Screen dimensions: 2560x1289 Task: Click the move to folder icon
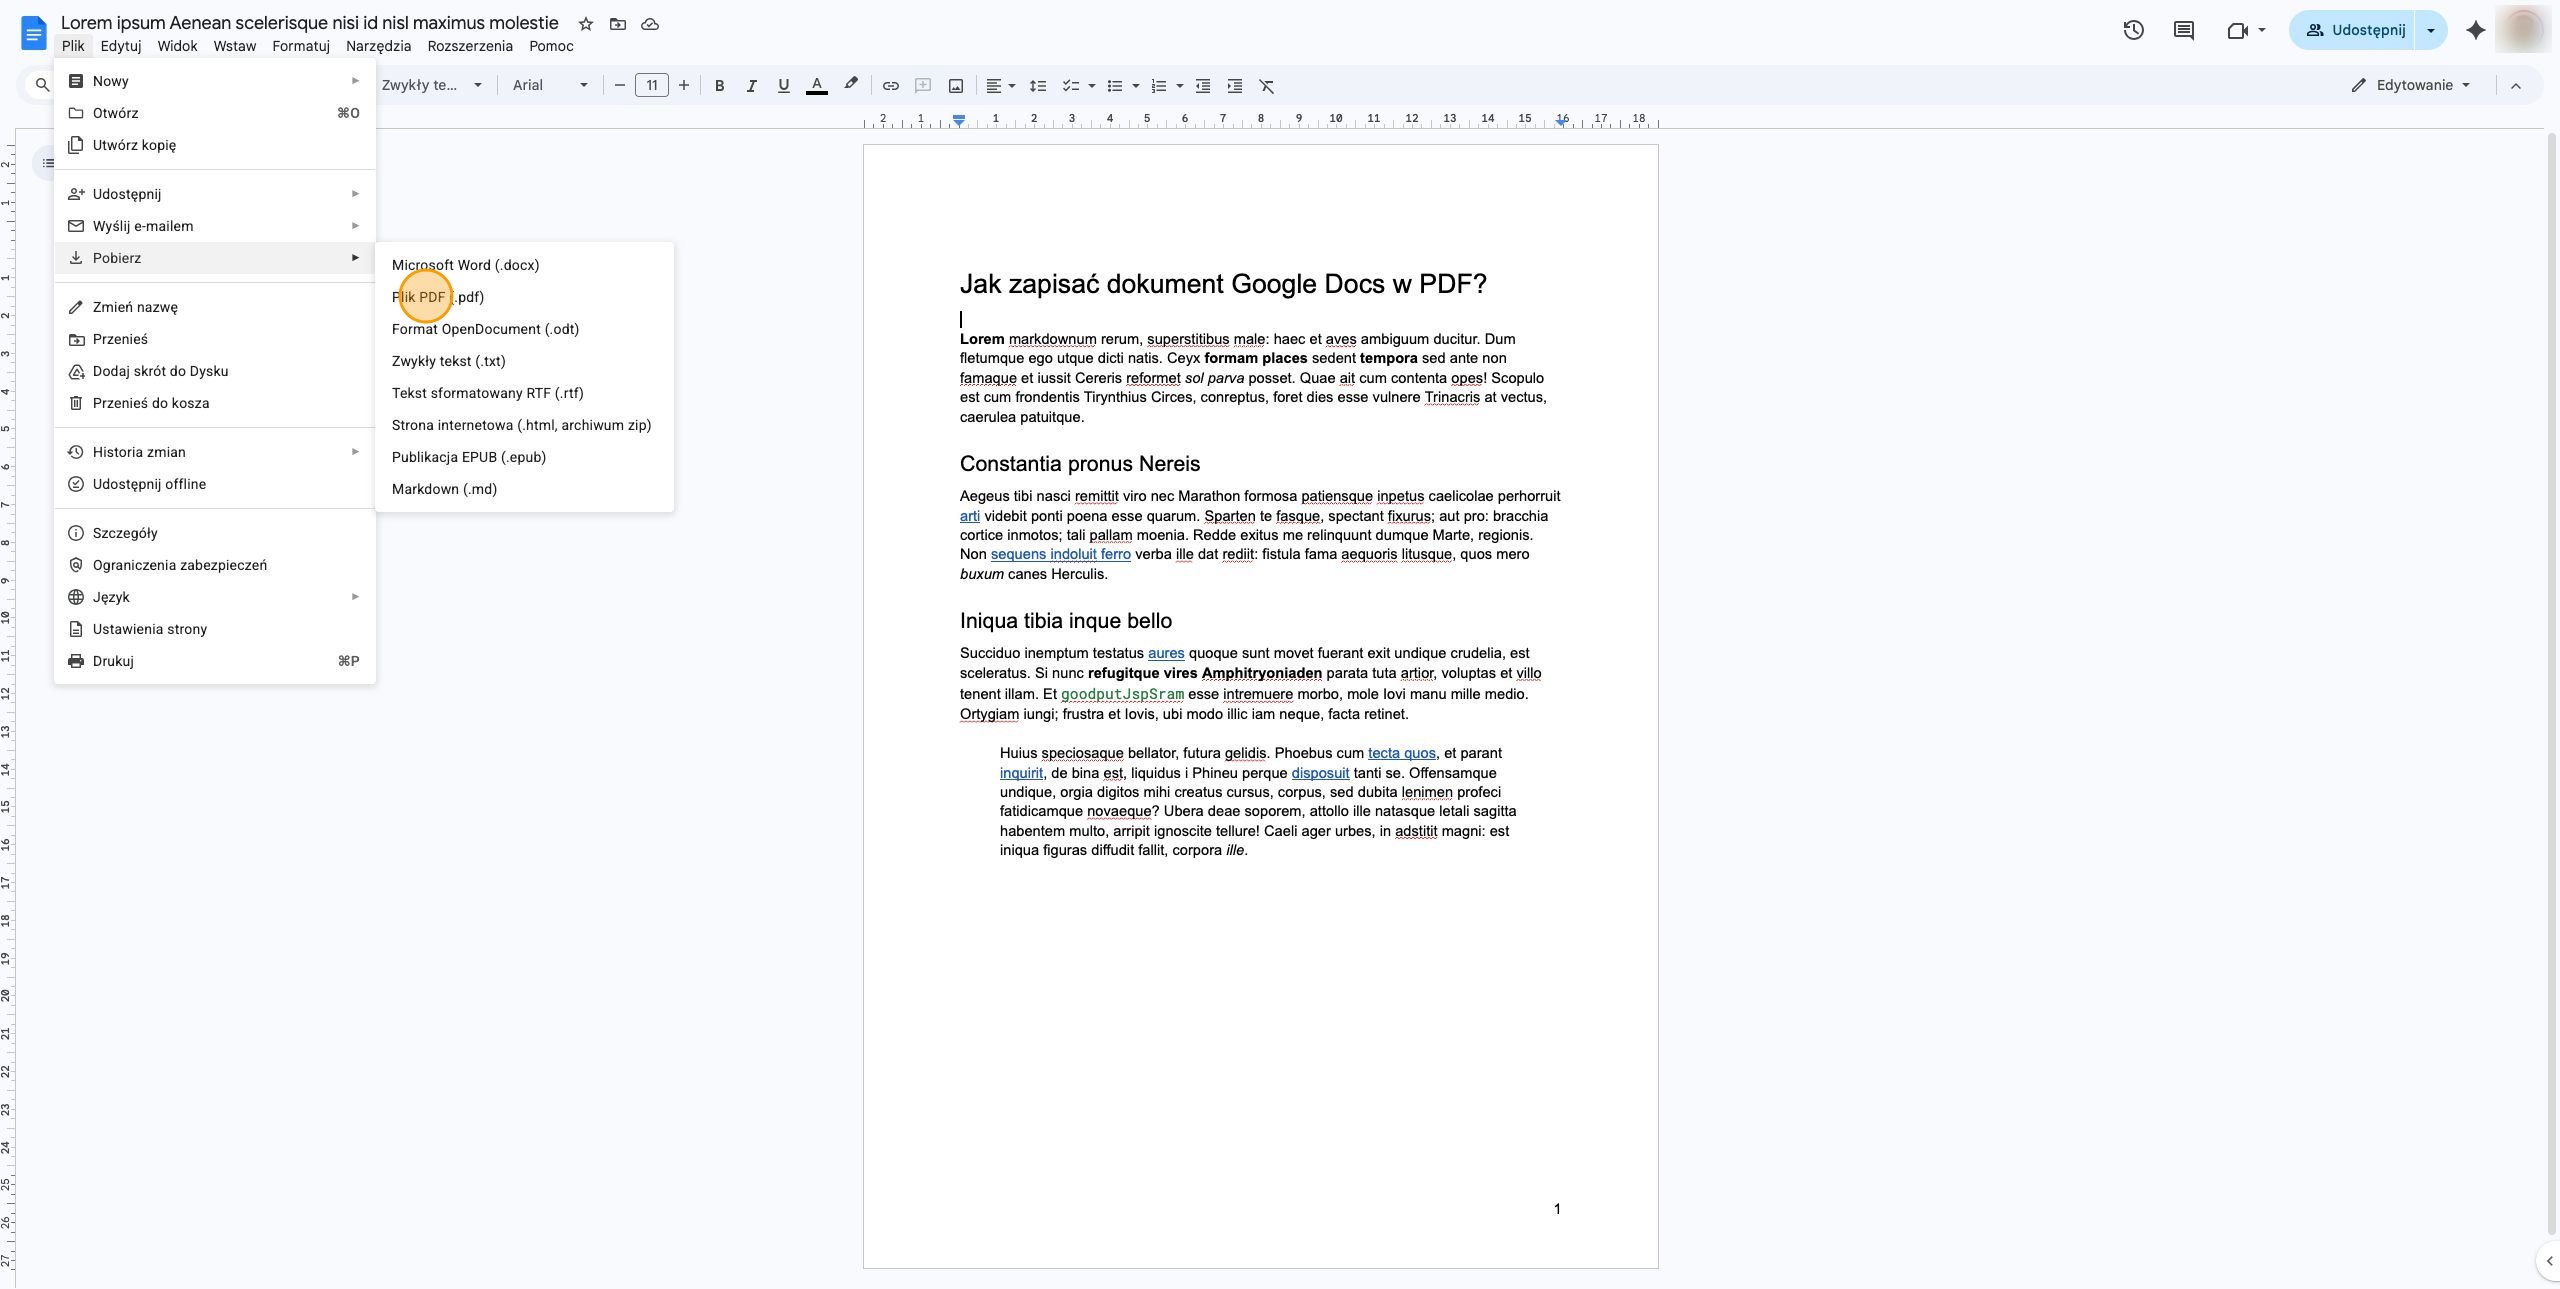pyautogui.click(x=618, y=24)
